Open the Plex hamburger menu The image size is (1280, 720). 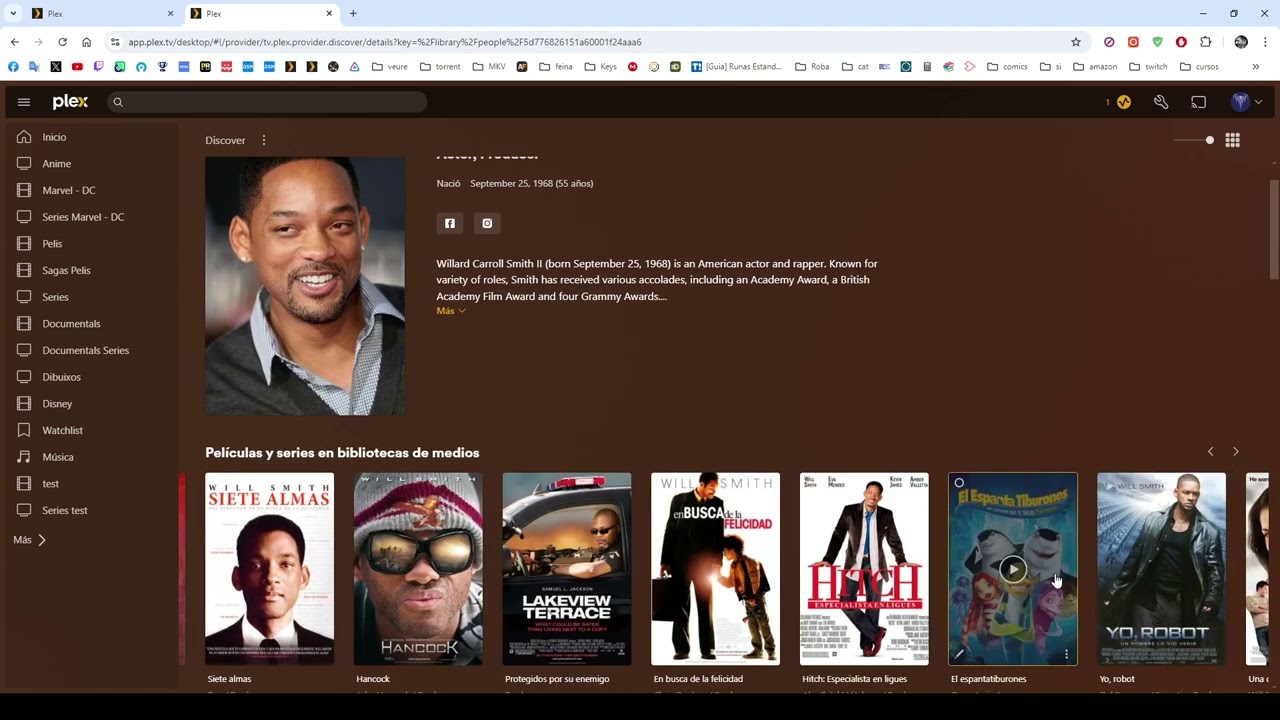coord(24,102)
